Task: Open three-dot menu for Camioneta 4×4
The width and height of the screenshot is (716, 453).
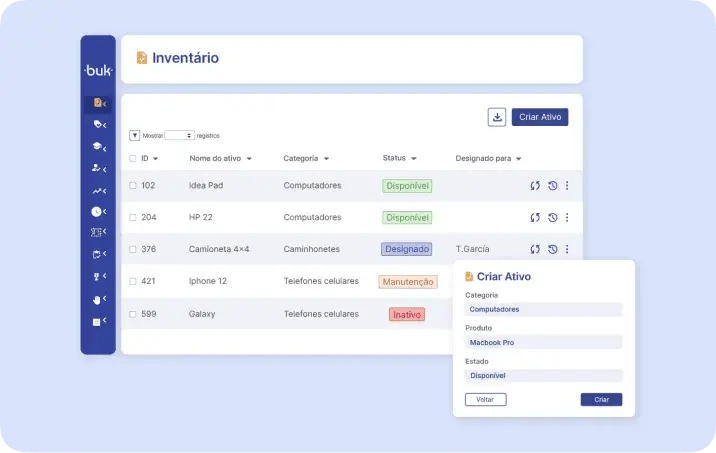Action: pyautogui.click(x=567, y=249)
